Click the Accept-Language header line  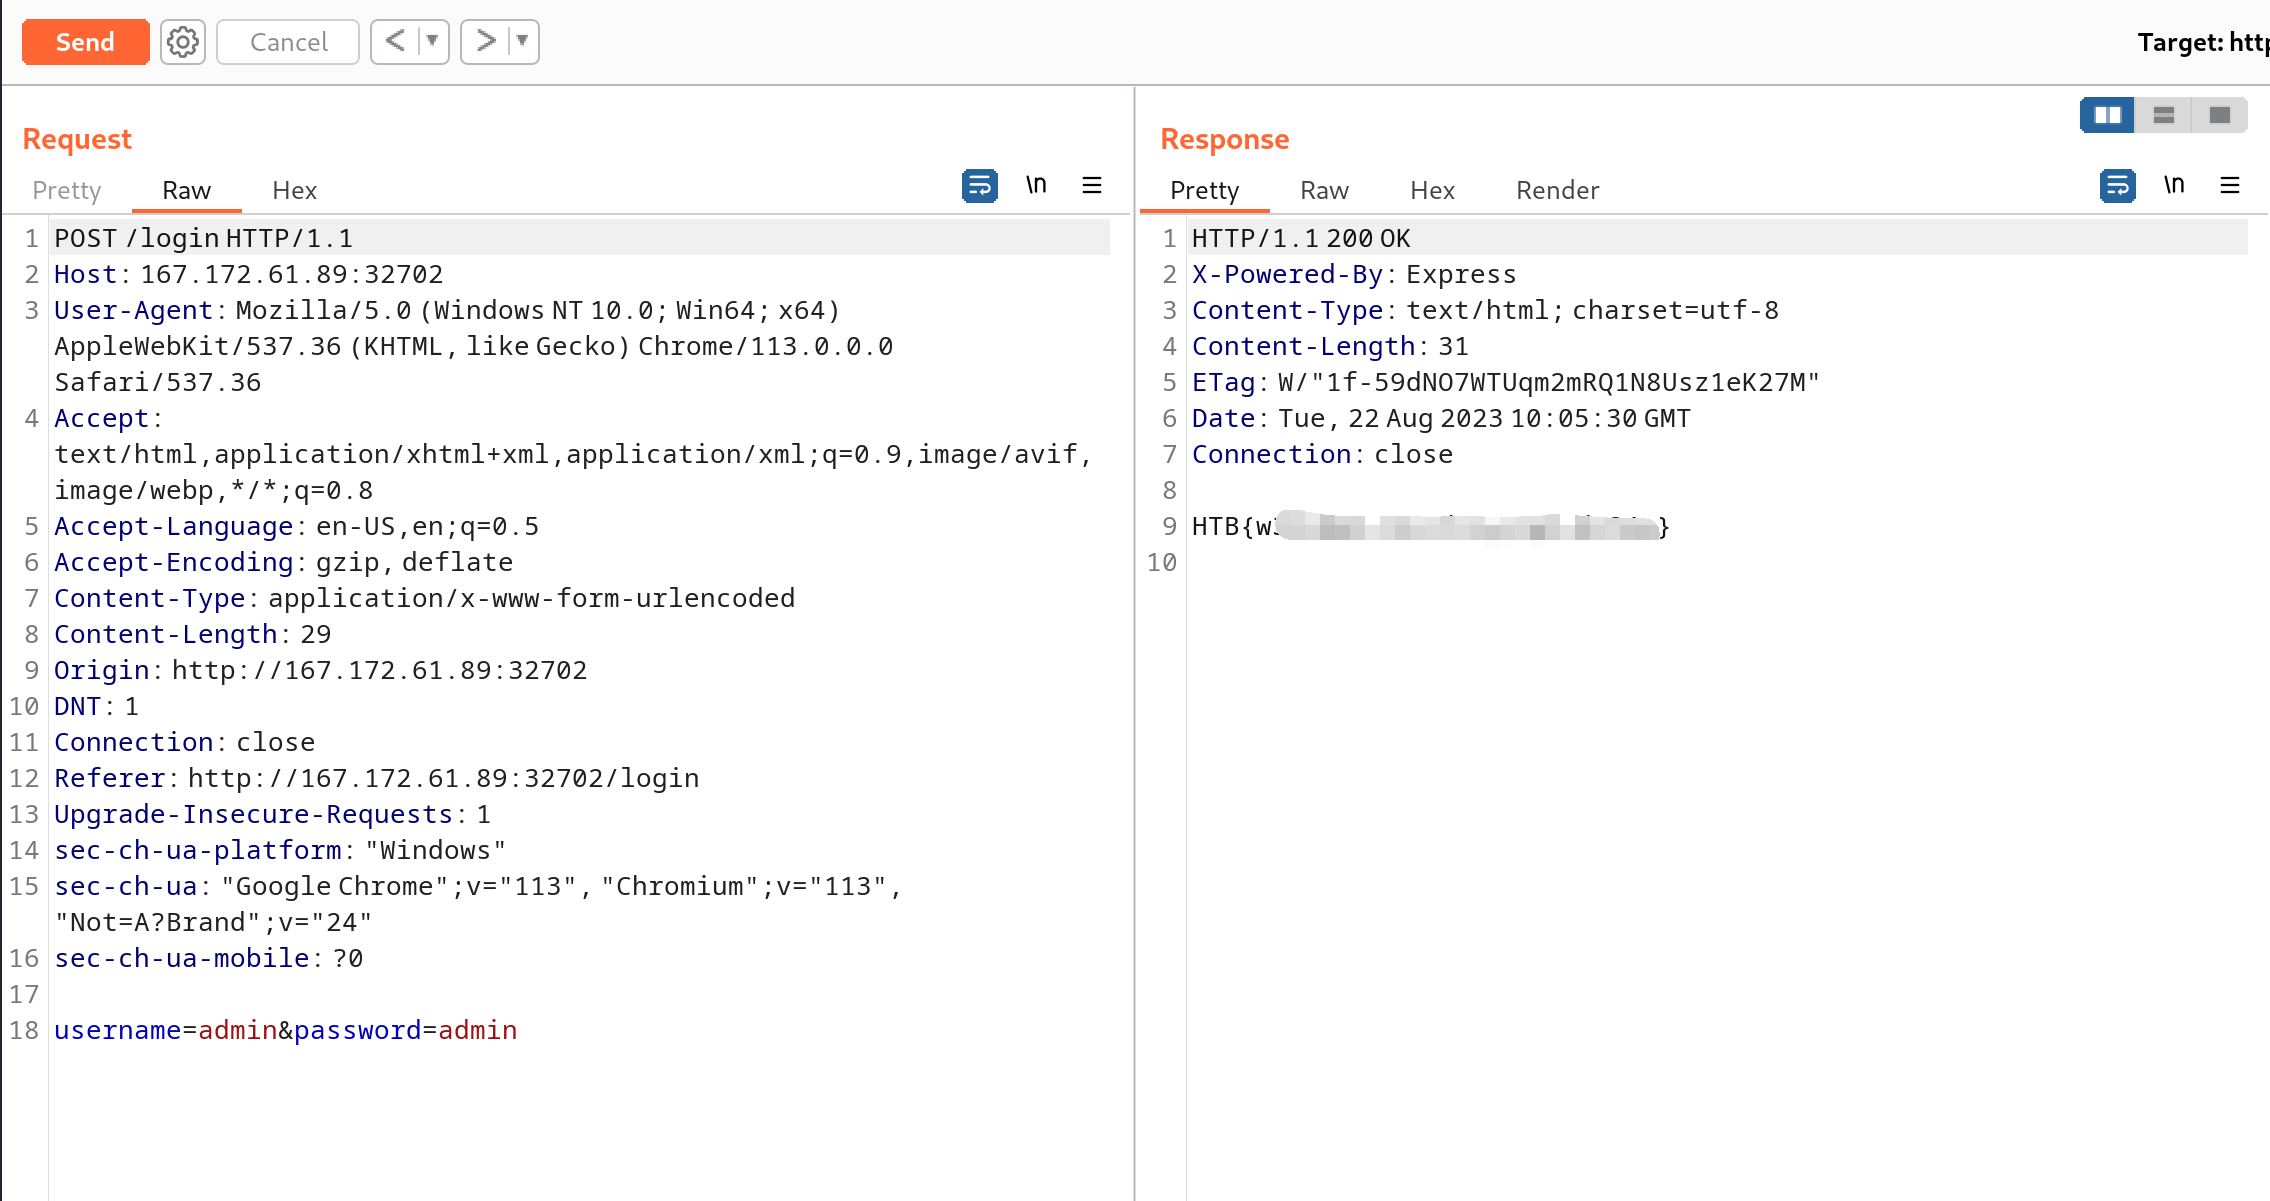click(x=297, y=526)
